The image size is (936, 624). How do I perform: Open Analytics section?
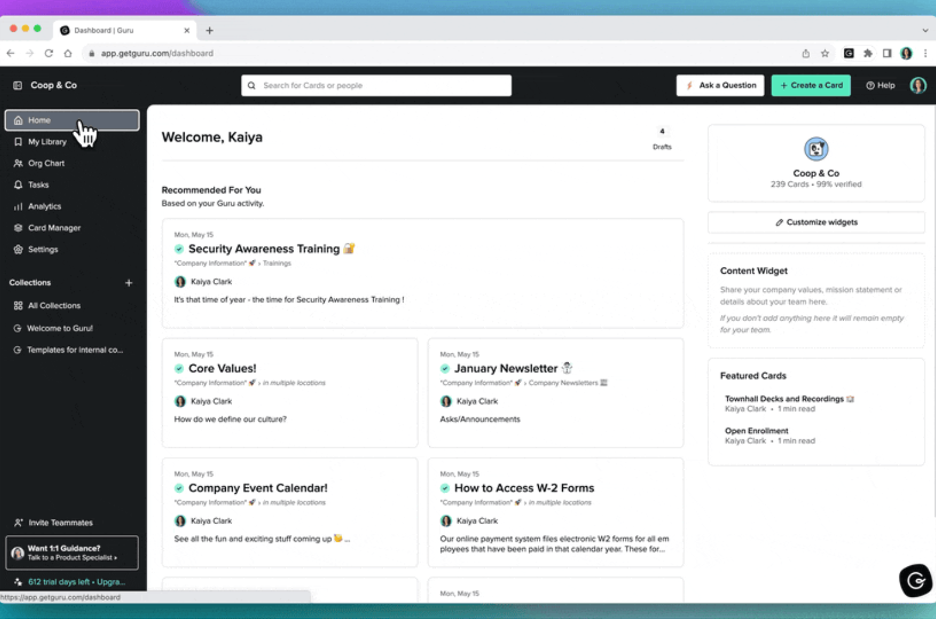44,206
